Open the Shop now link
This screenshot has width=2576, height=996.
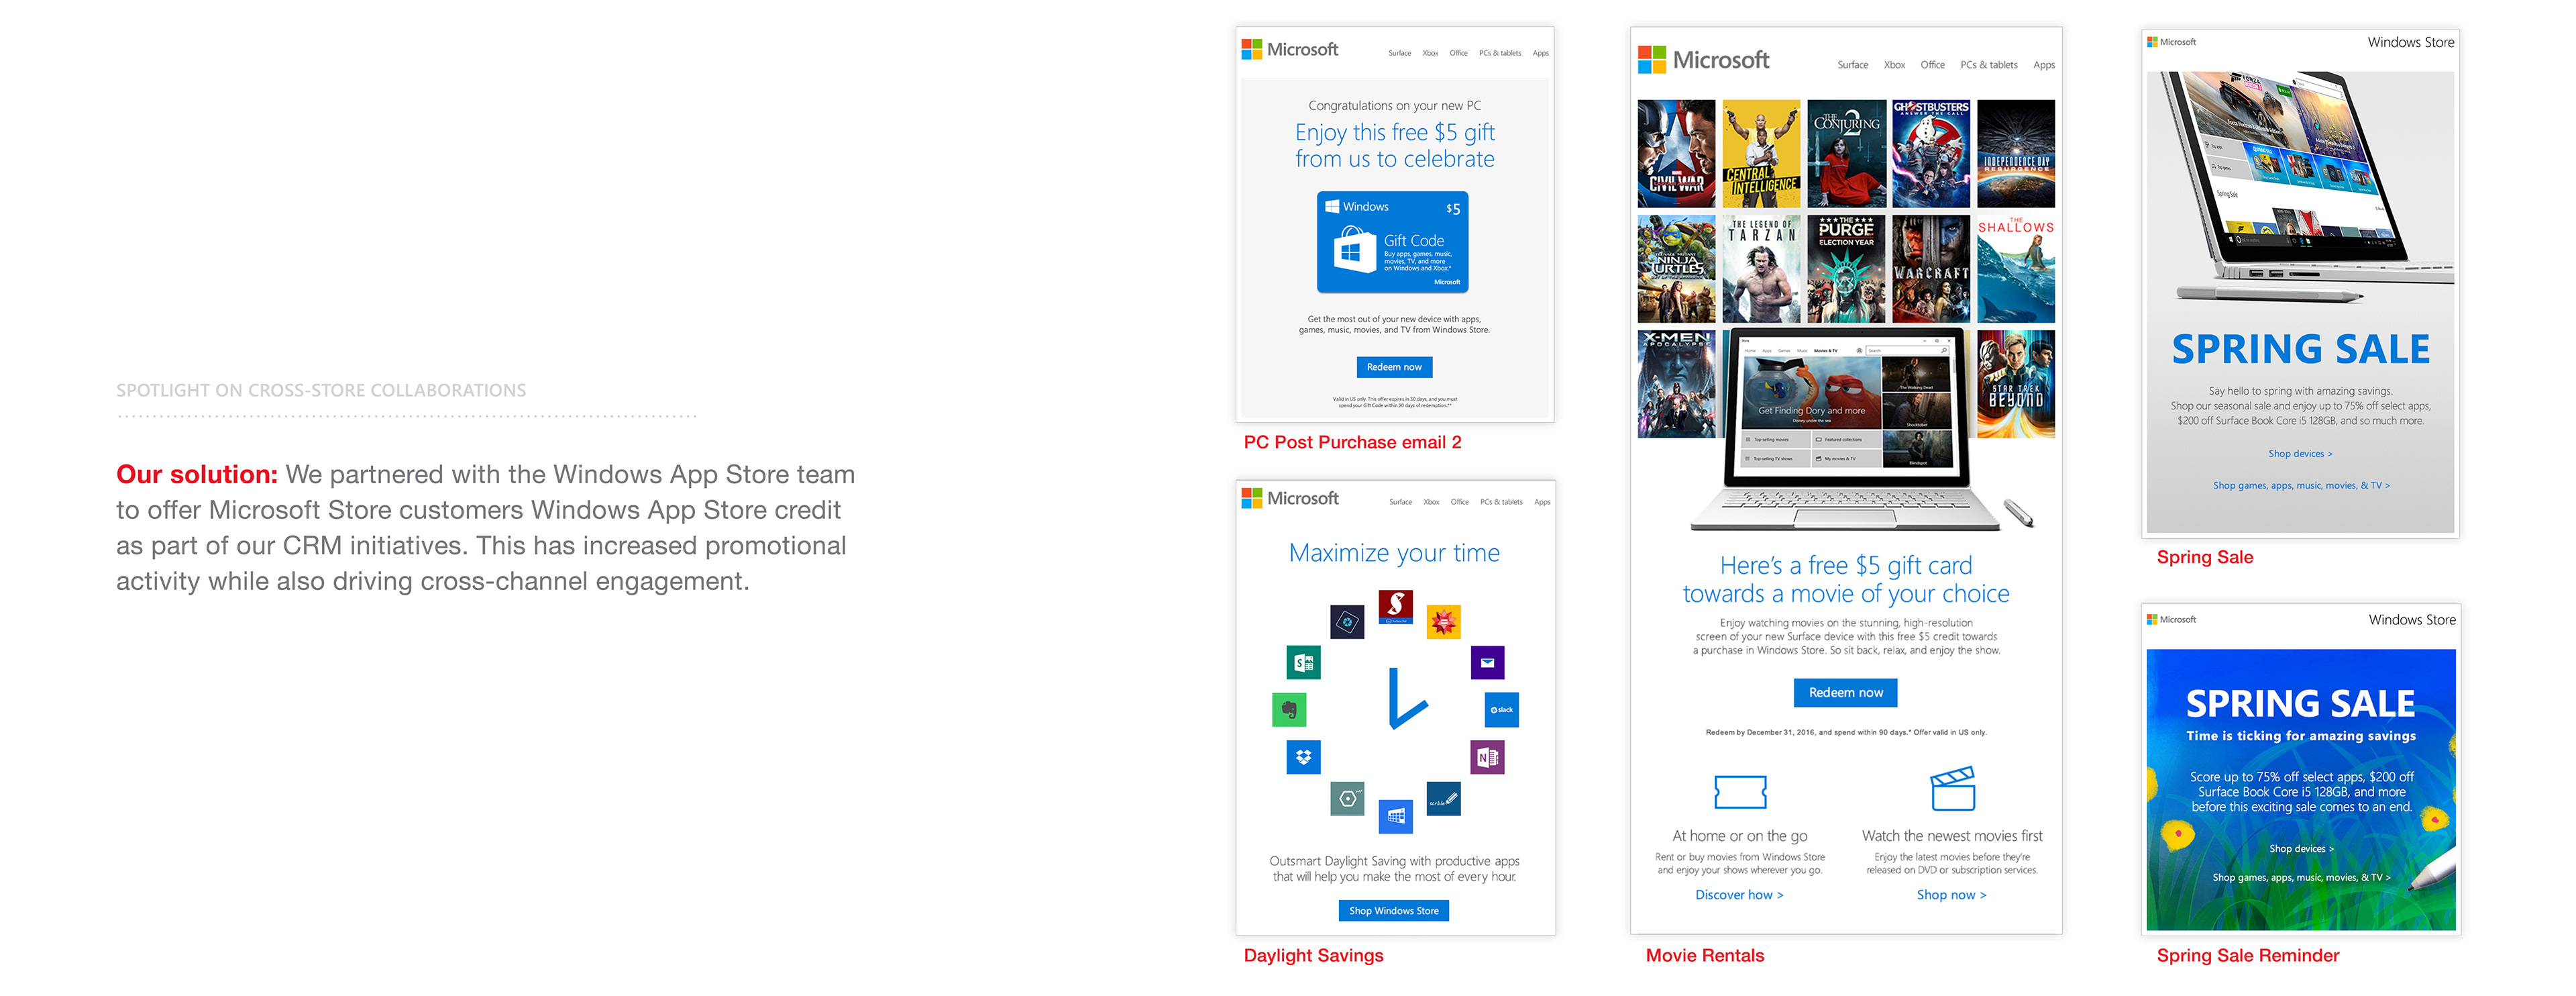tap(1951, 895)
